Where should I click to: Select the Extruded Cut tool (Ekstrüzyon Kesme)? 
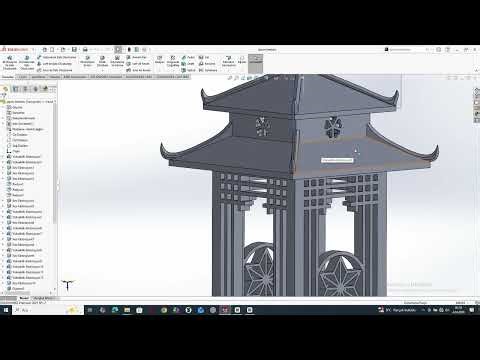pyautogui.click(x=87, y=61)
